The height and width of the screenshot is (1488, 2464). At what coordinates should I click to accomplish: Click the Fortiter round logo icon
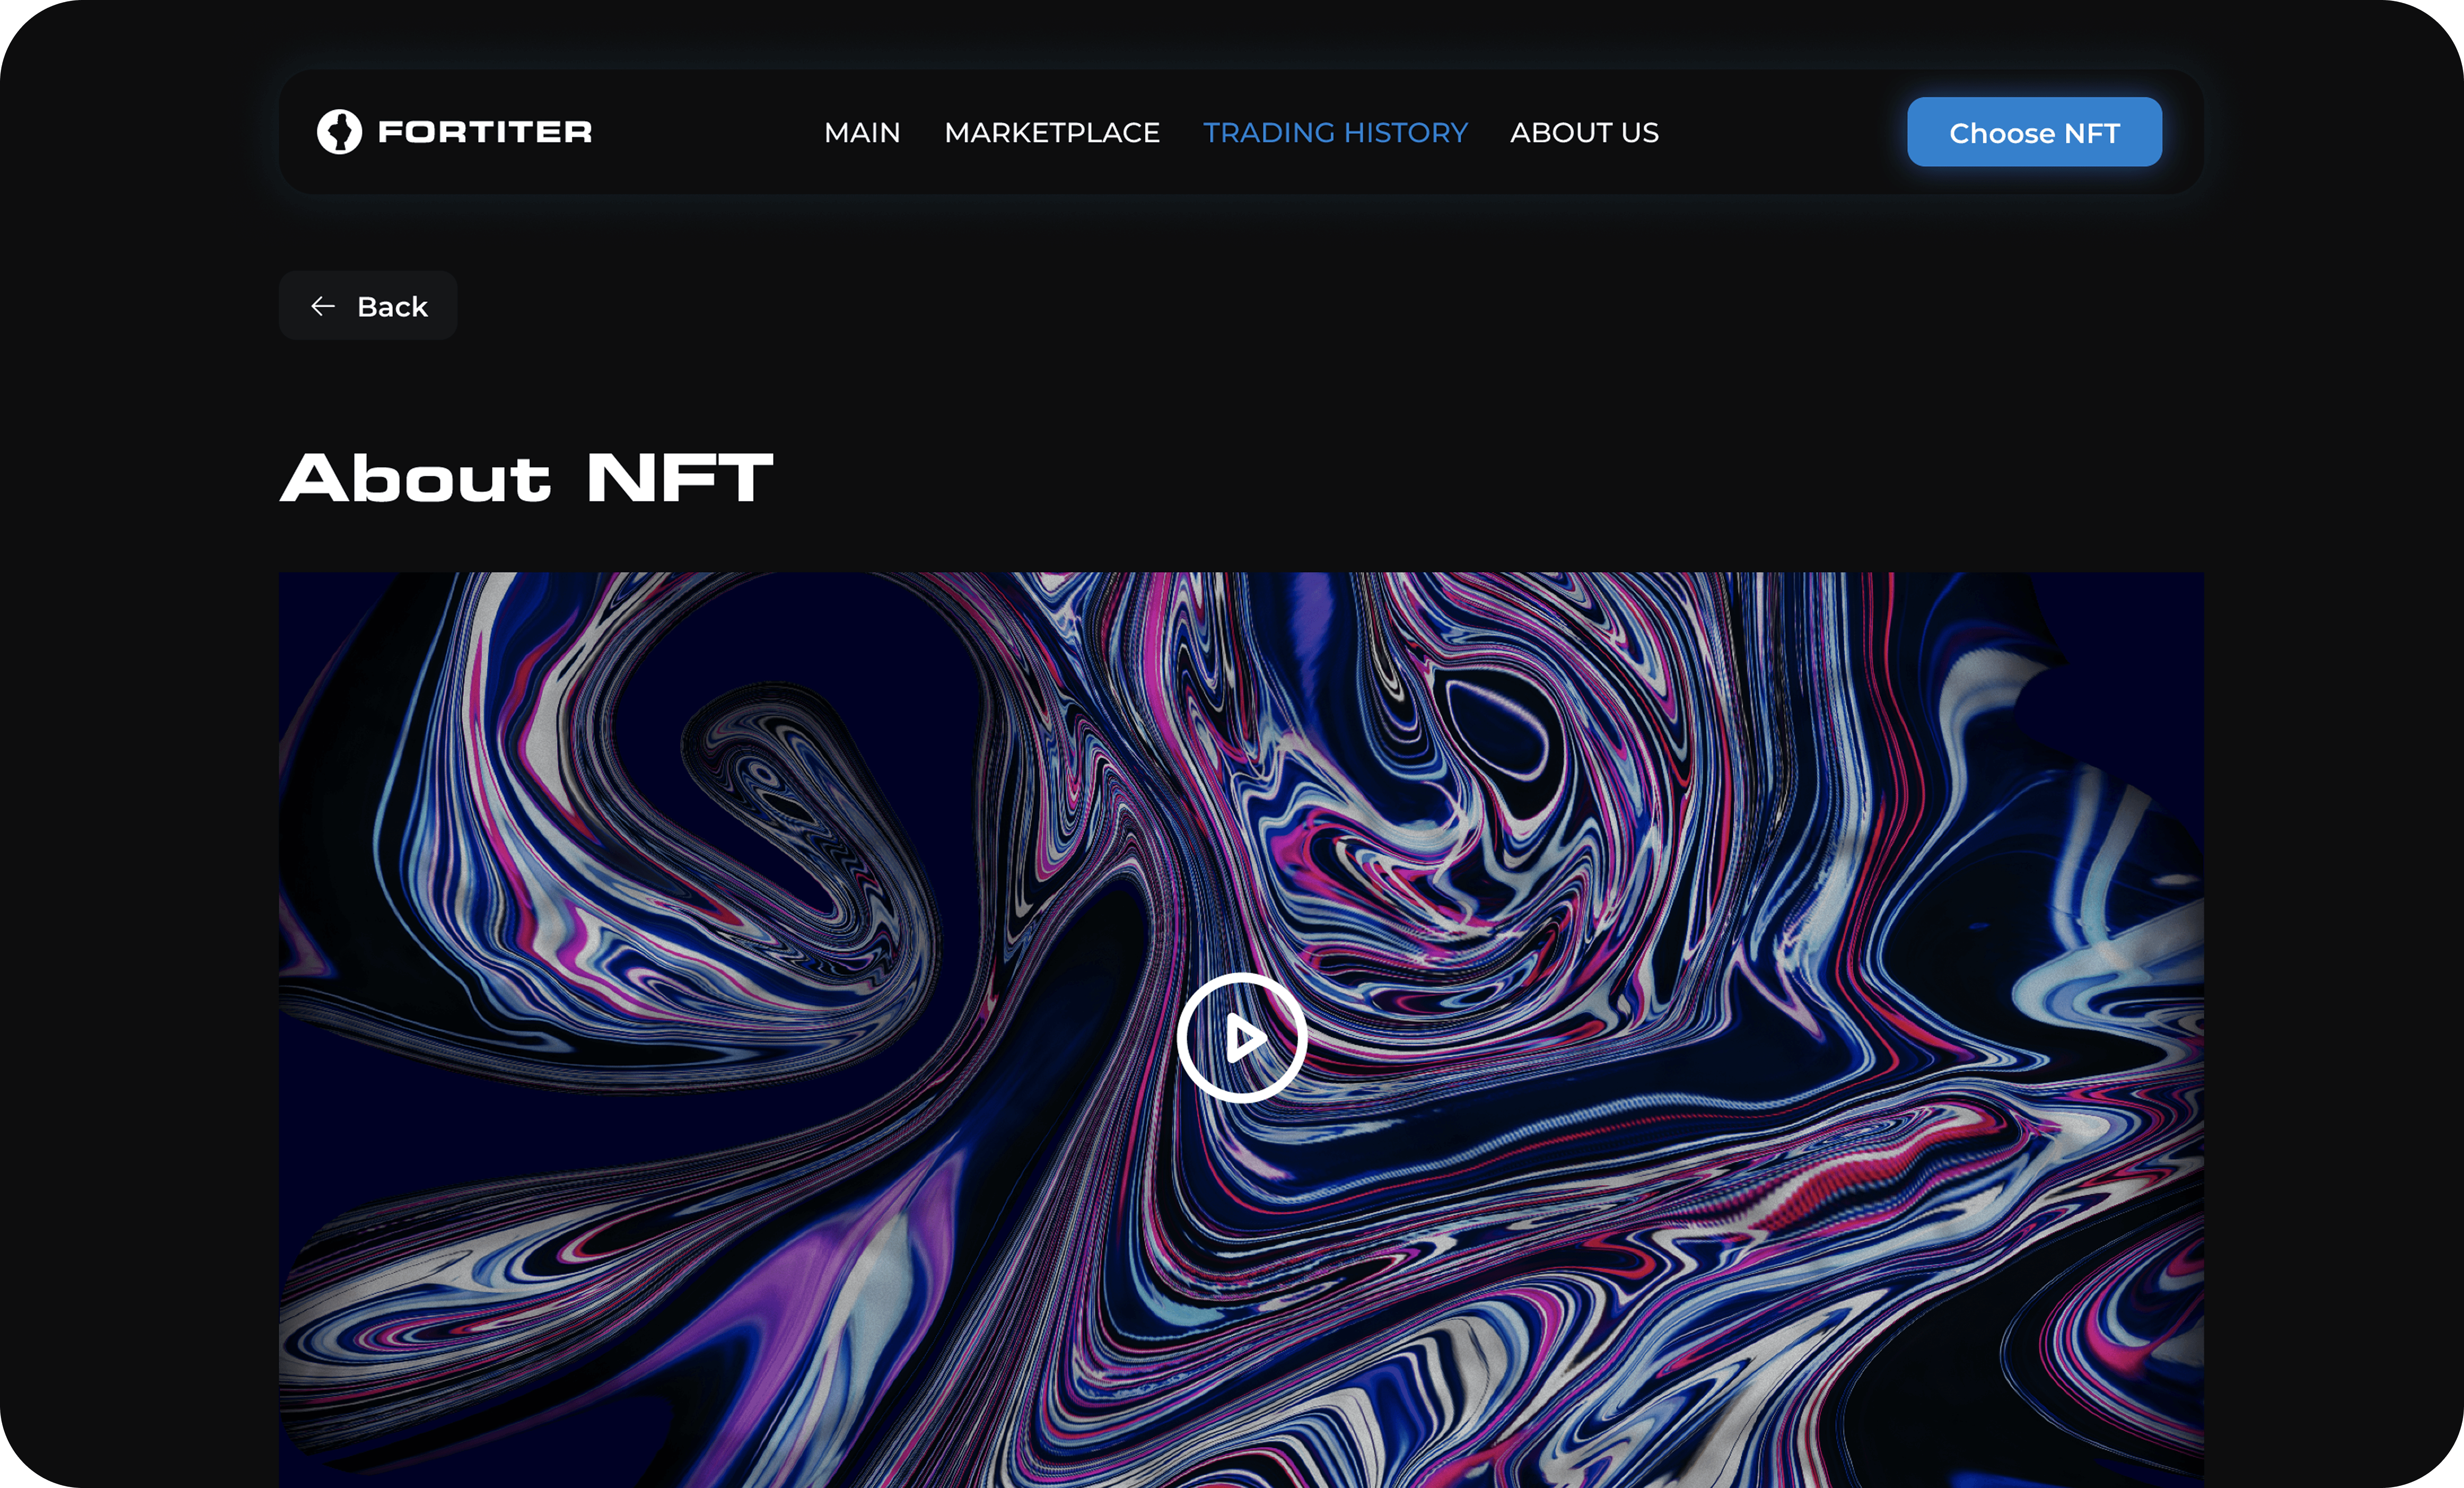pos(339,132)
